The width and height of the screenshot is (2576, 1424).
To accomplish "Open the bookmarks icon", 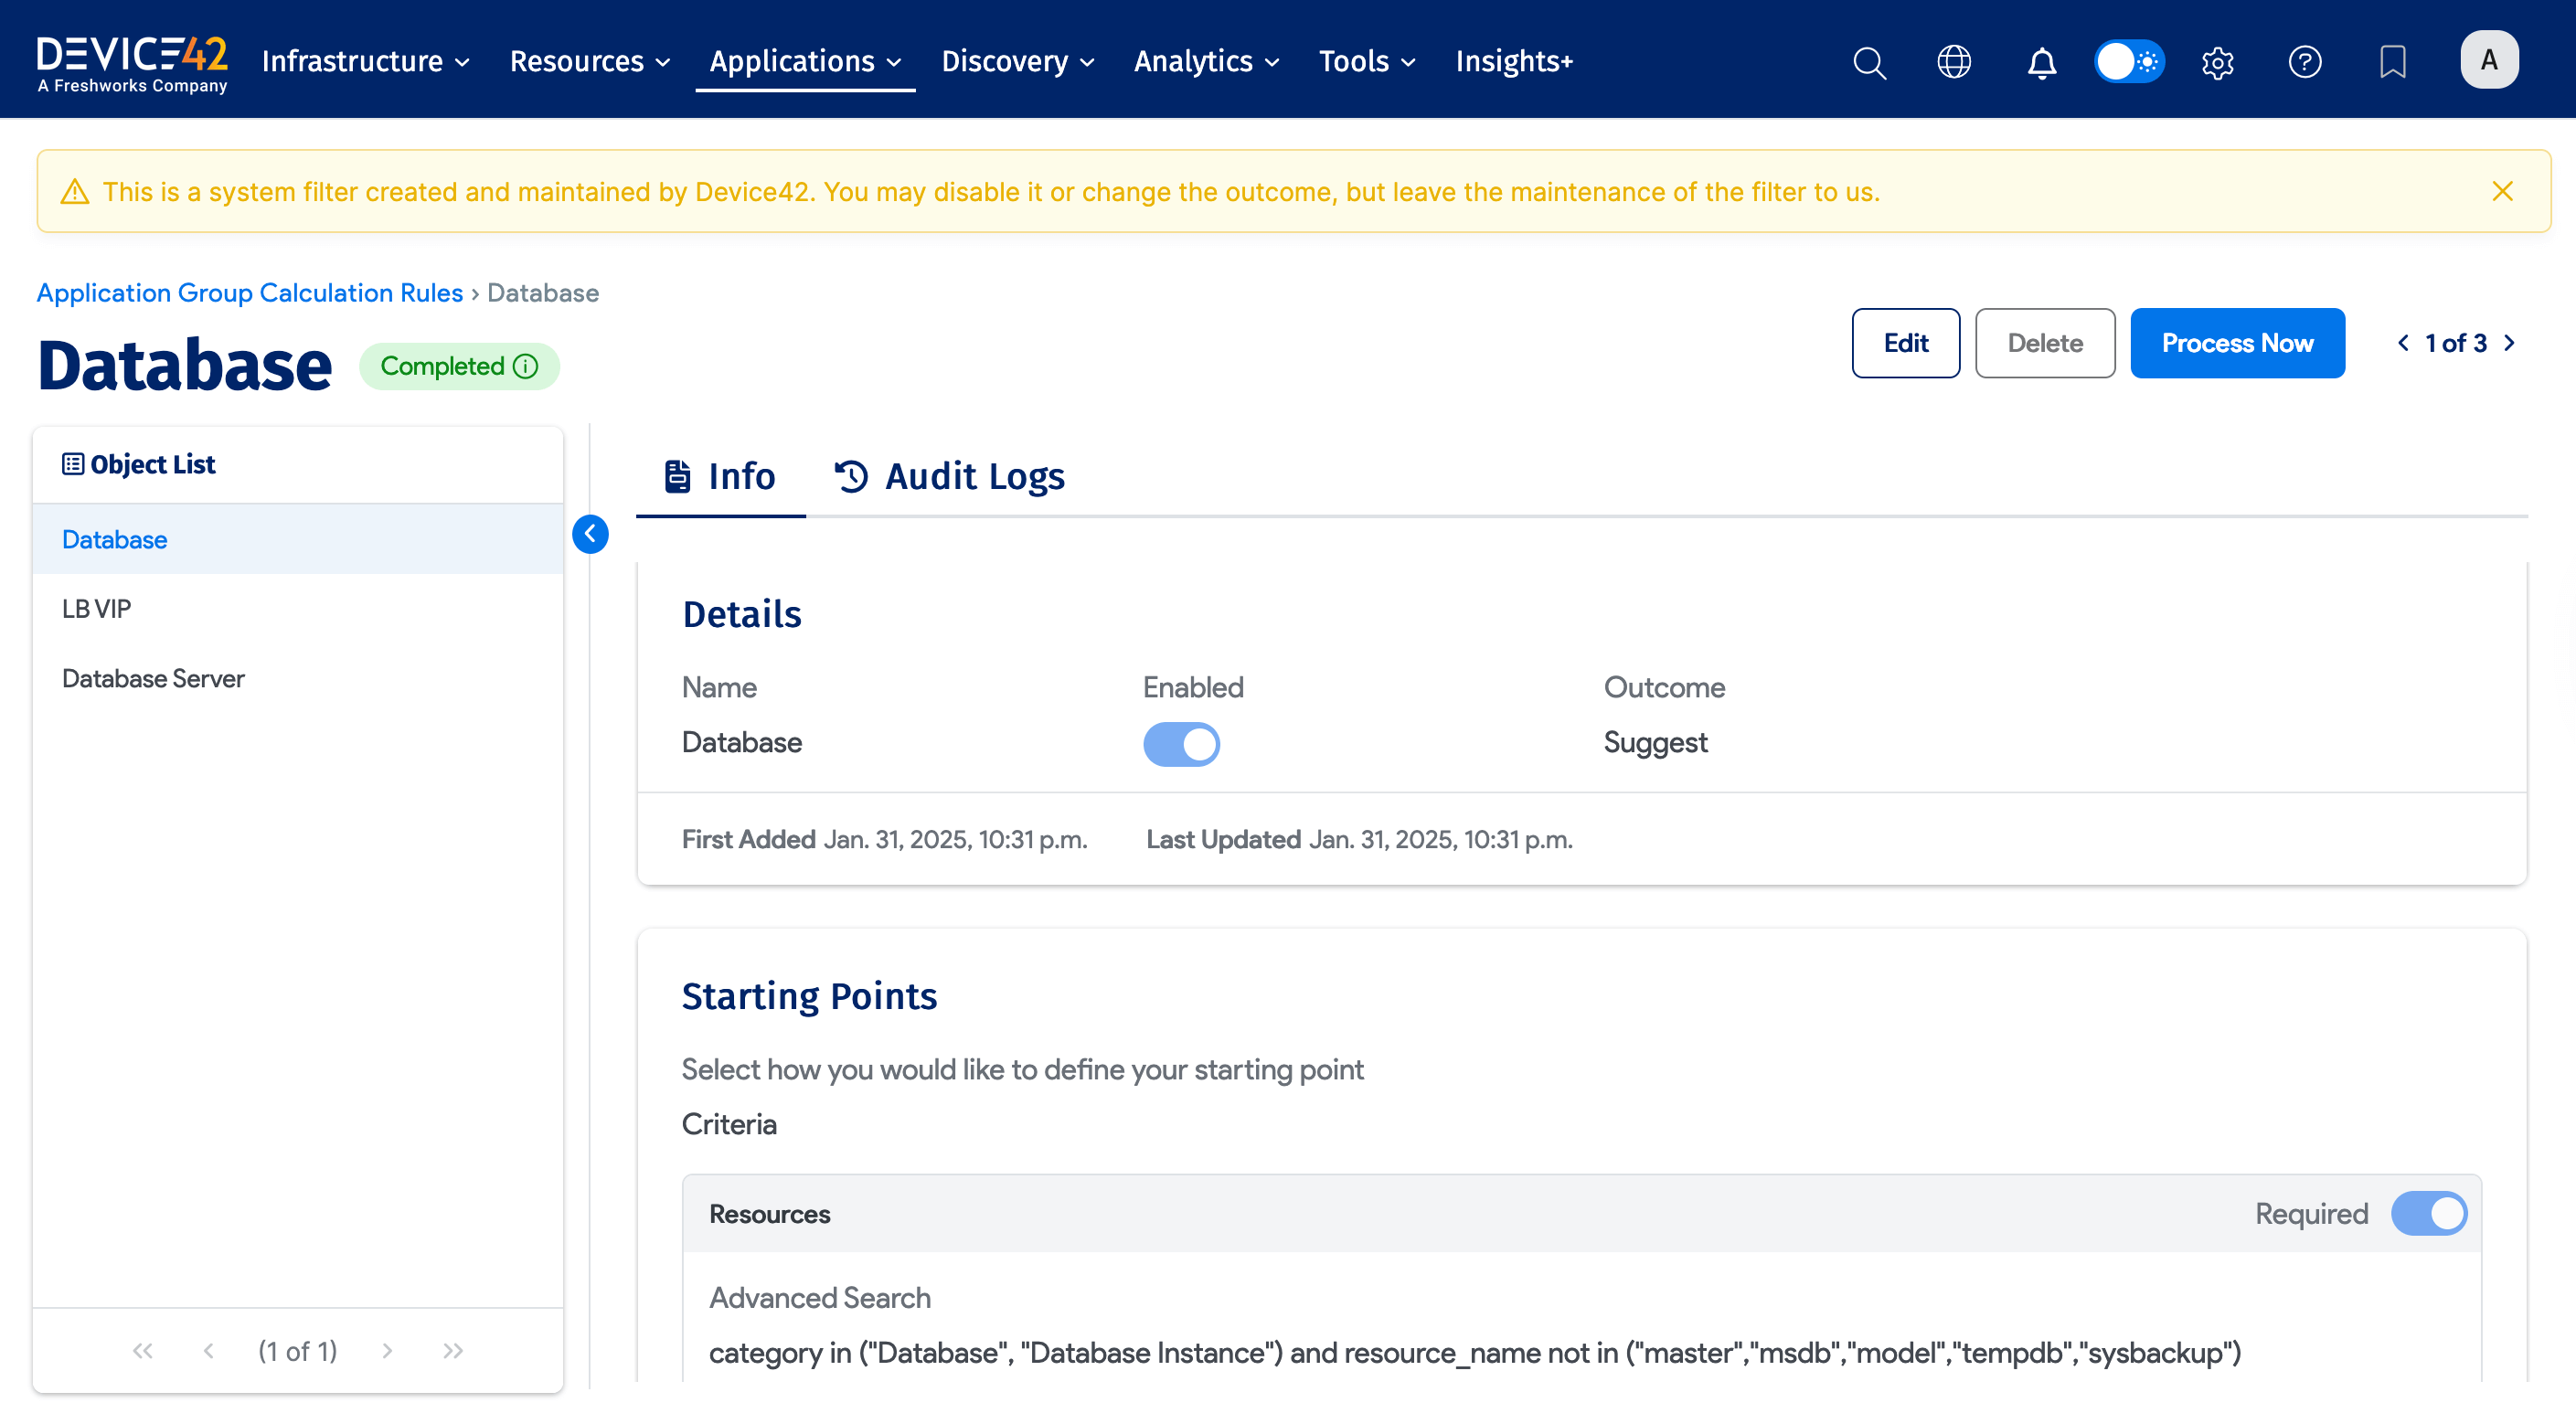I will [x=2392, y=62].
